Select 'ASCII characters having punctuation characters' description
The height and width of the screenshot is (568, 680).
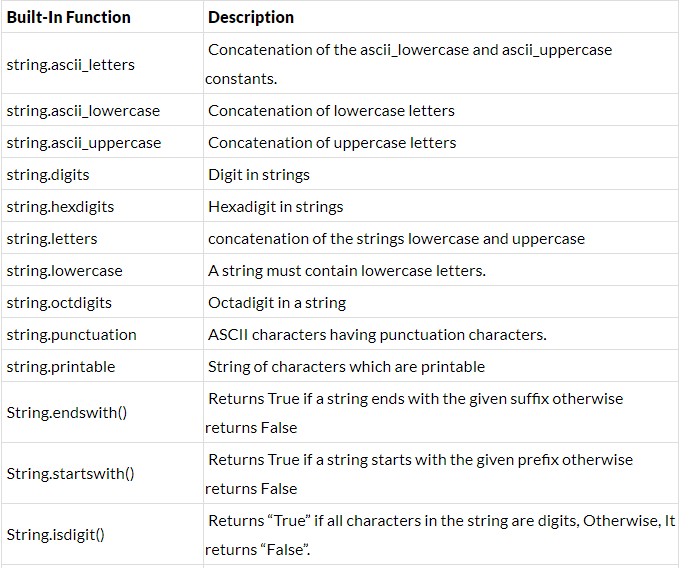point(377,335)
